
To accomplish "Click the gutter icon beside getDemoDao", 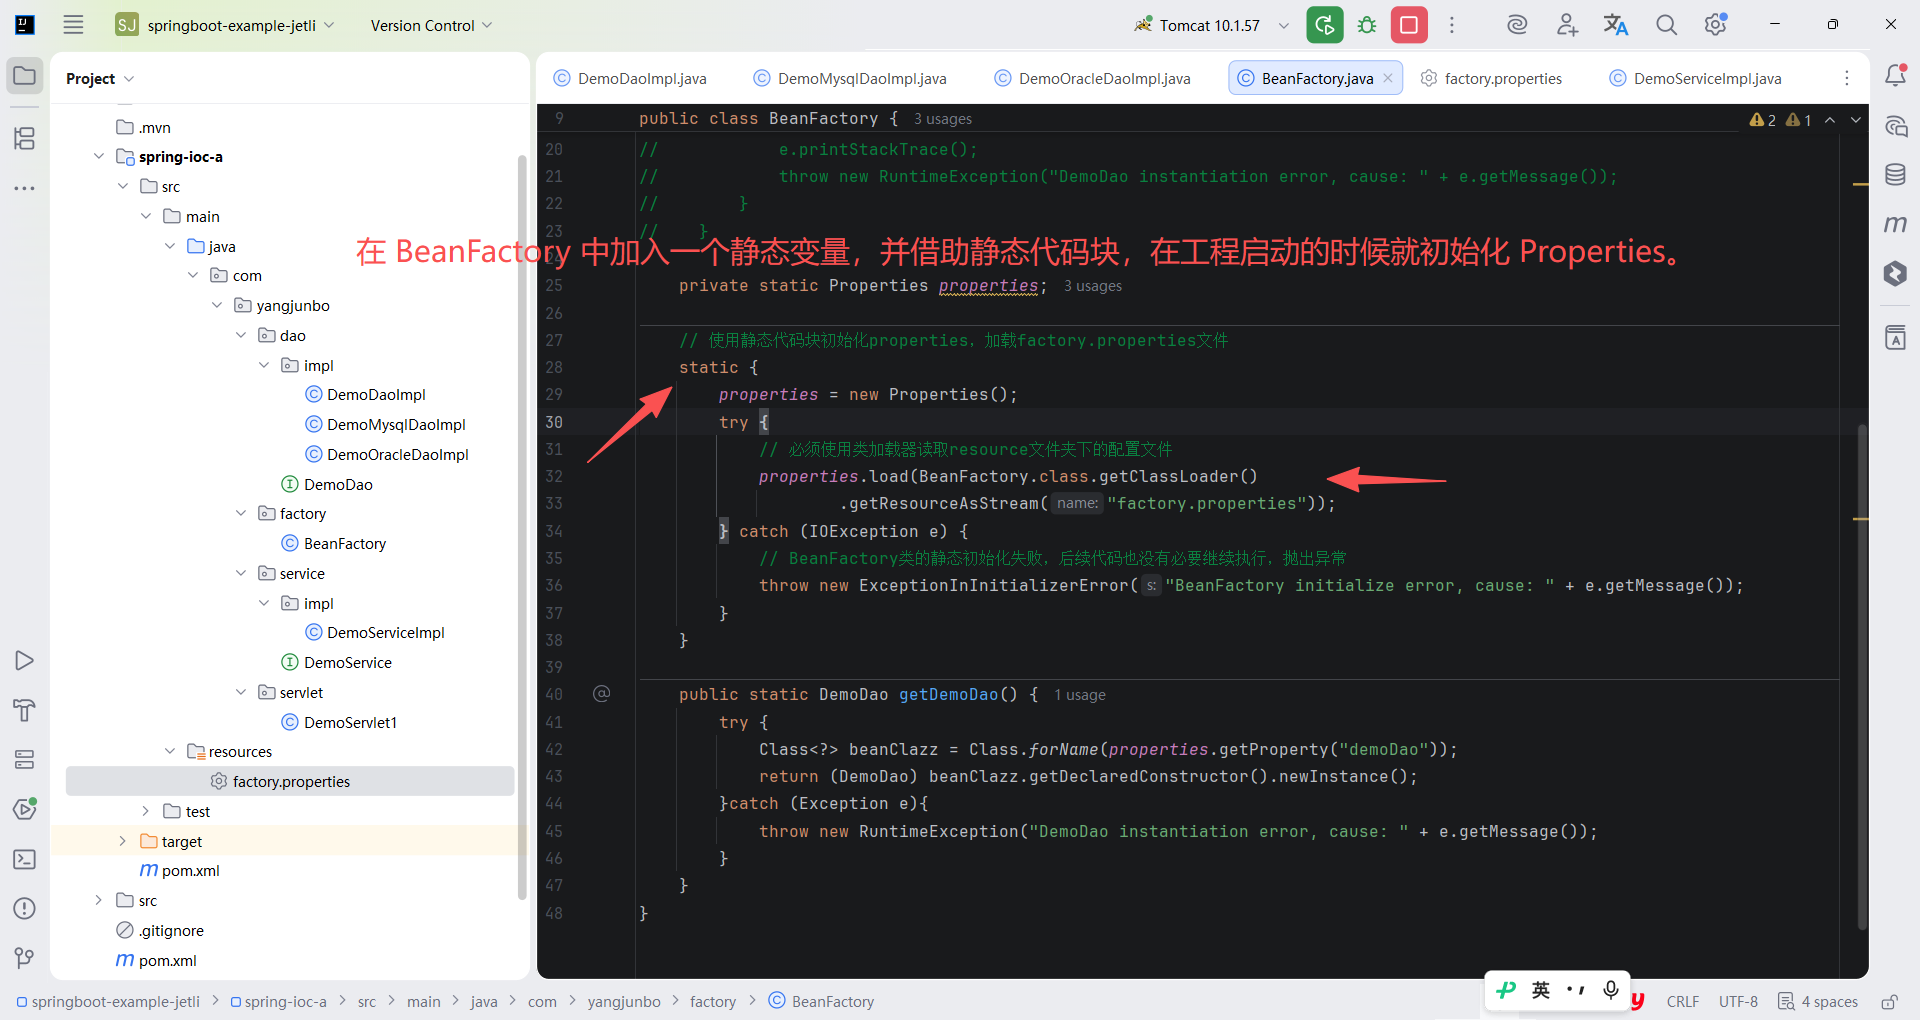I will [x=601, y=694].
